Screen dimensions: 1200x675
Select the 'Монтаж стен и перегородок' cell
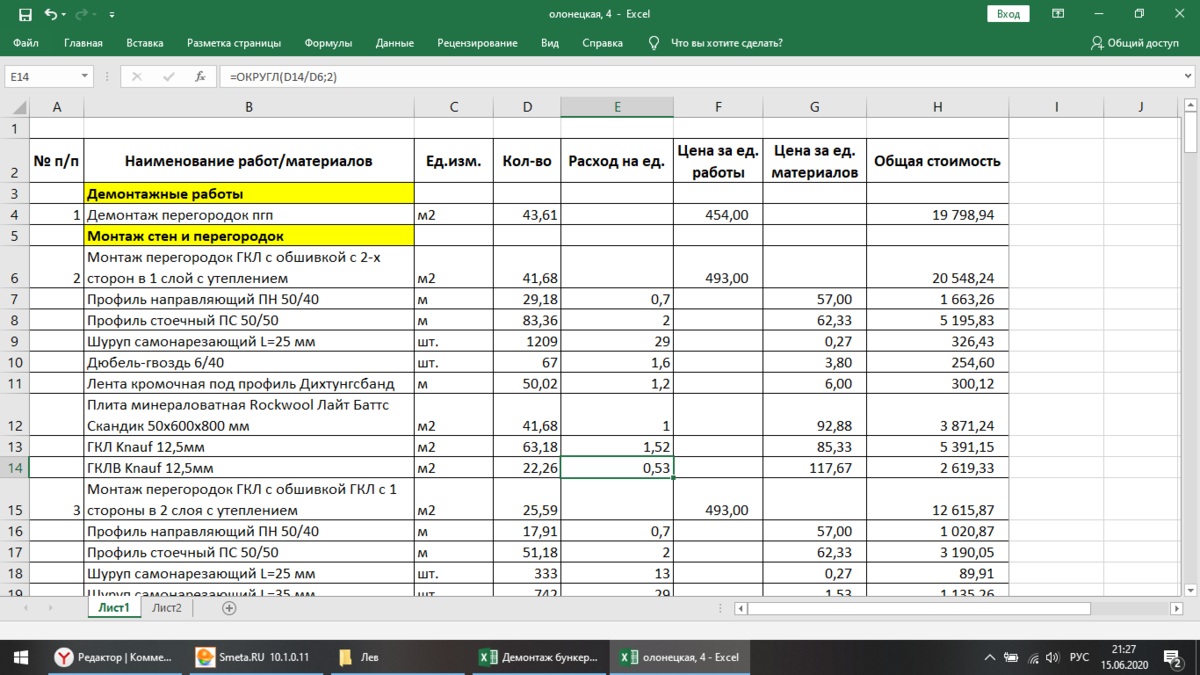click(249, 236)
